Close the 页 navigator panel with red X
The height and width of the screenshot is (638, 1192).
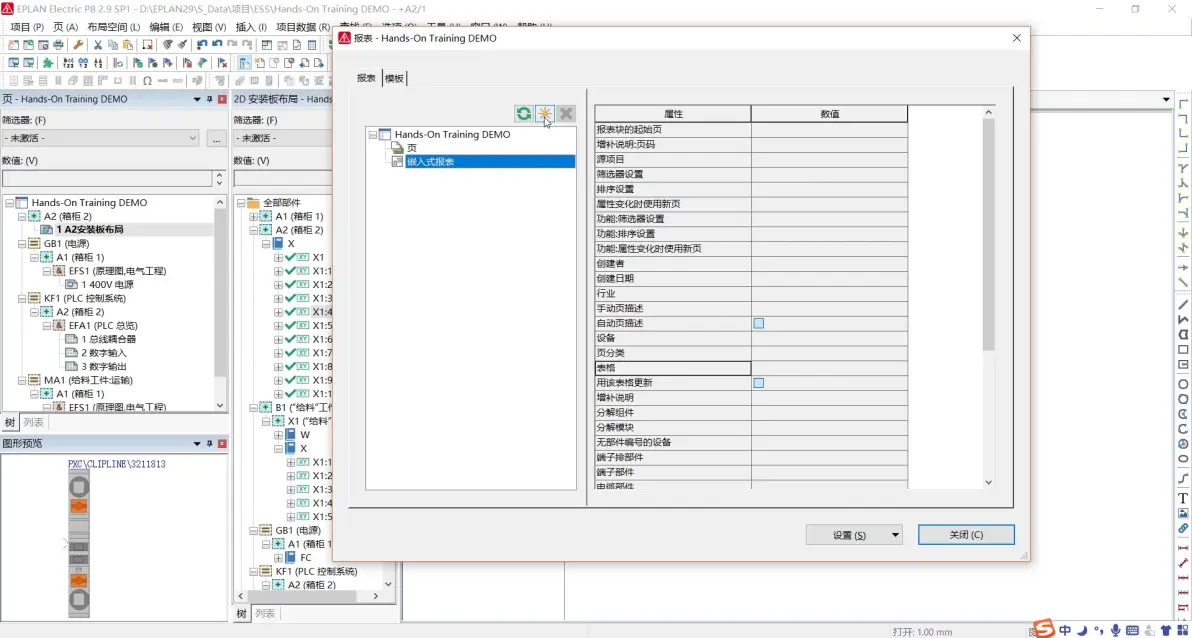222,100
